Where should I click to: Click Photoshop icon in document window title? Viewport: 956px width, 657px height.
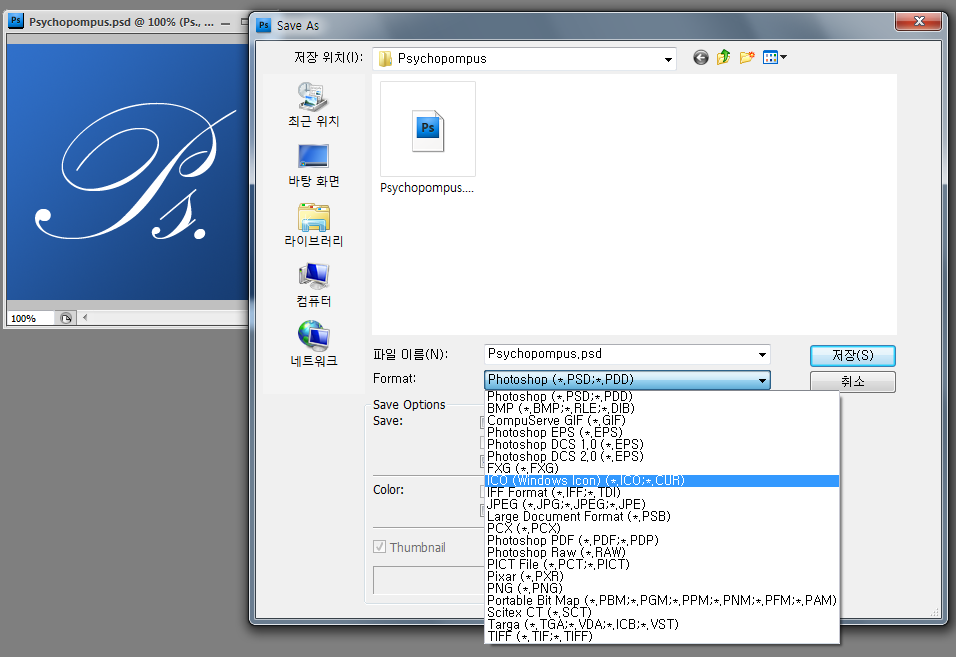(x=16, y=21)
